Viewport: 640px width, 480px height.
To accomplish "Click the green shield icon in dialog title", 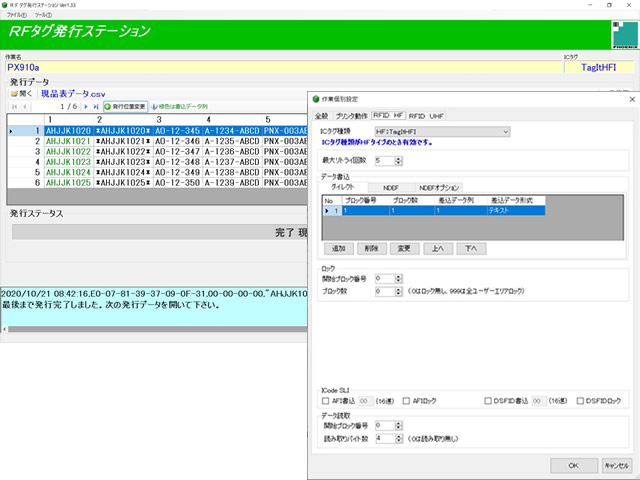I will pyautogui.click(x=316, y=99).
